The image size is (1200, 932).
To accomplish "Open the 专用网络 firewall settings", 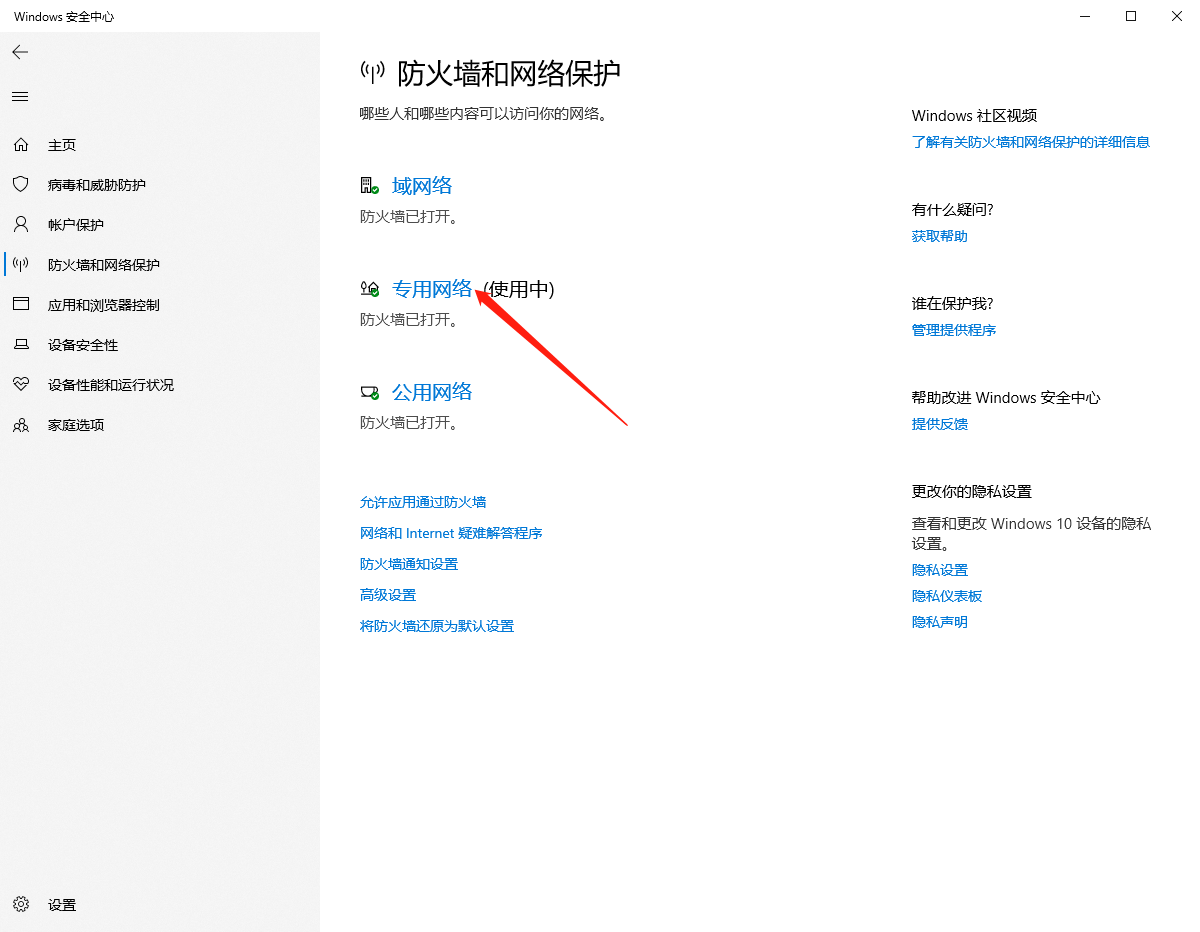I will (432, 290).
